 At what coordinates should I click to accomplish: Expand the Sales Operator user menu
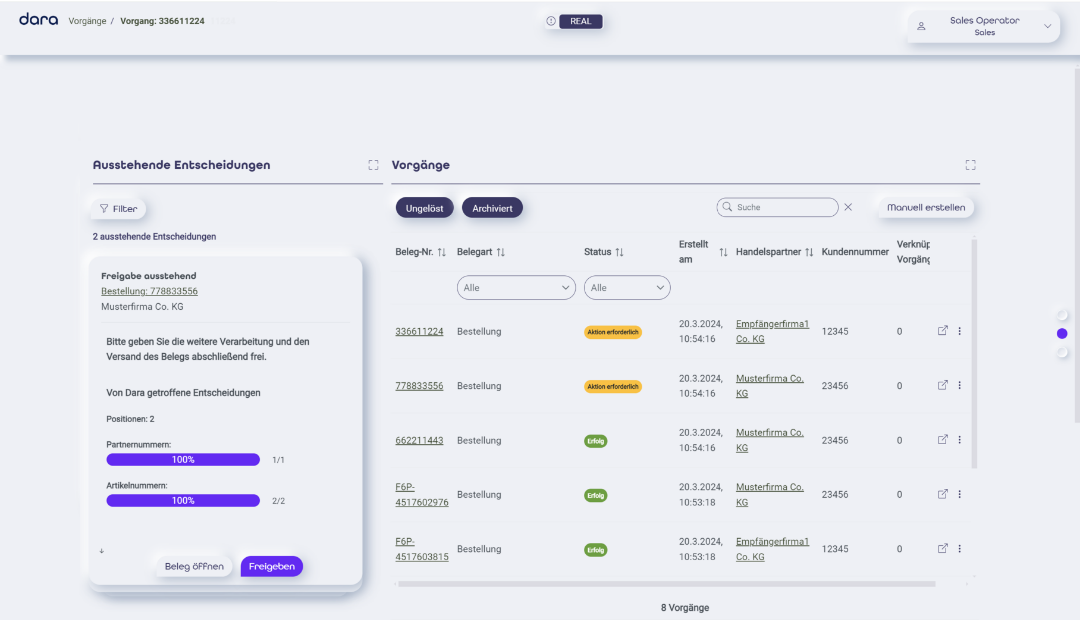(x=1047, y=26)
